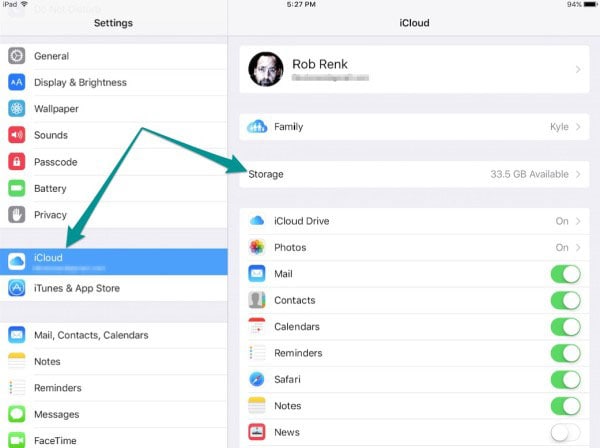Select the Wallpaper flower icon

tap(16, 109)
